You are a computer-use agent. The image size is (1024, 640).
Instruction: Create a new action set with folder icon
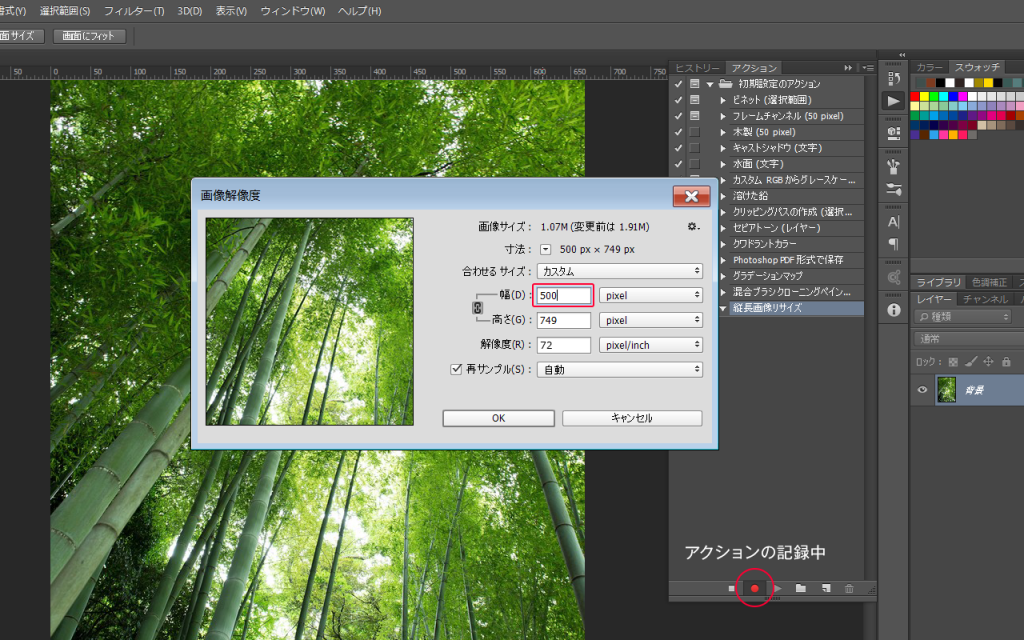(x=801, y=588)
